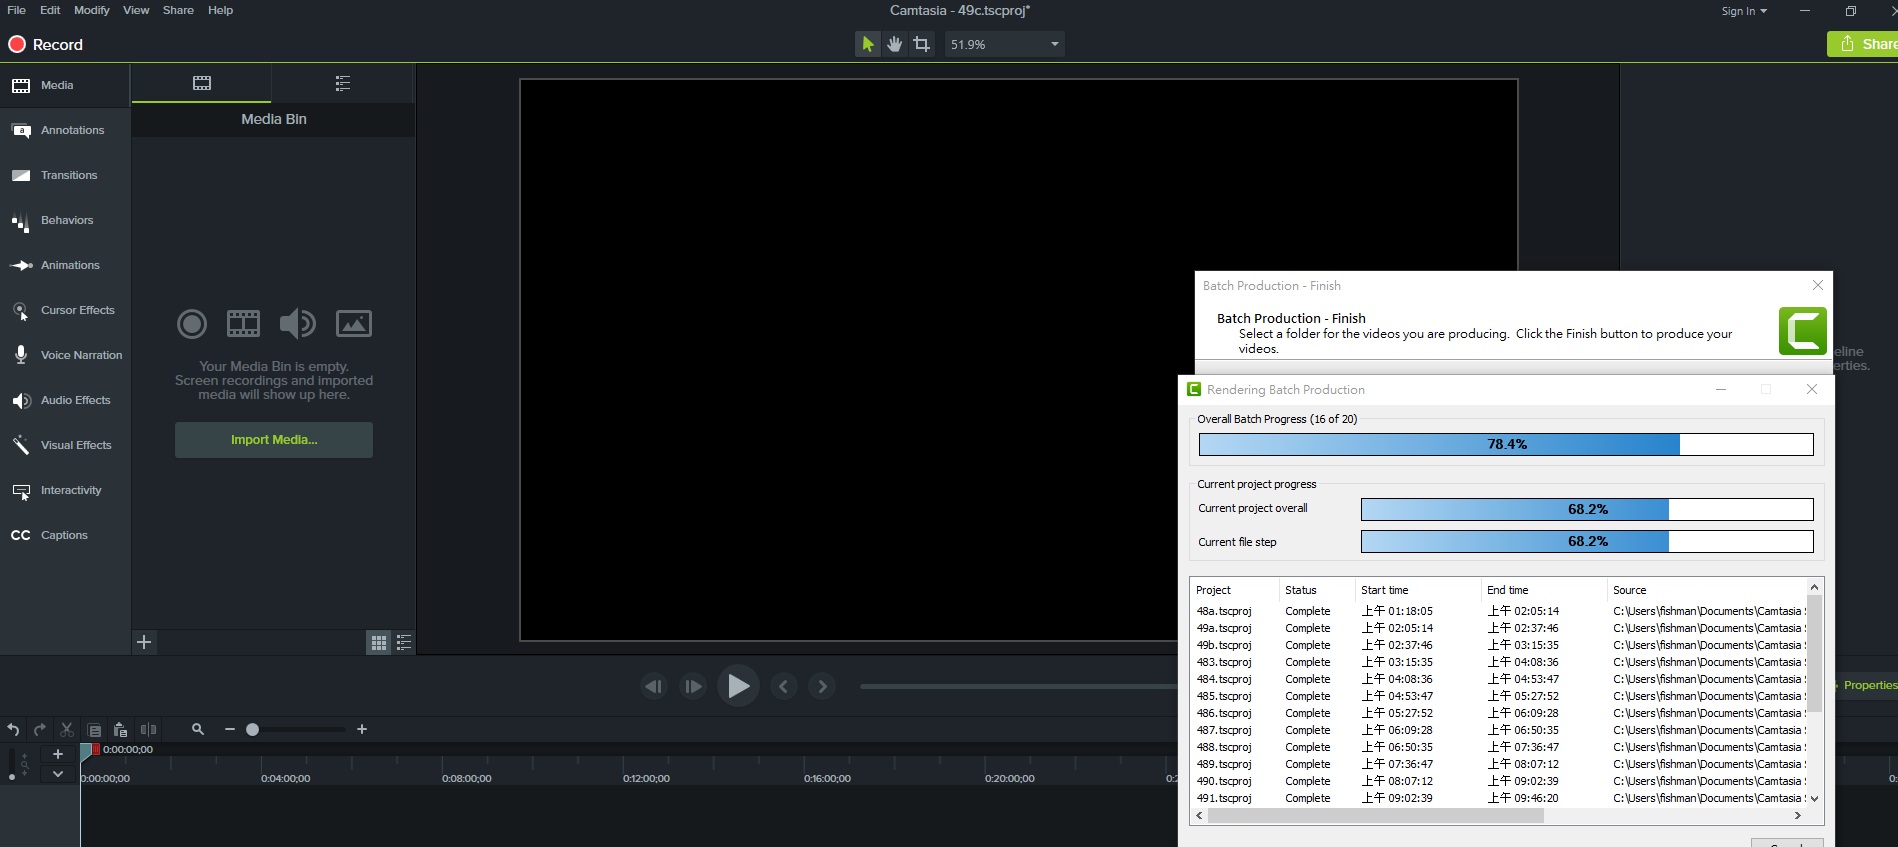Switch to the Media Bin filmstrip tab
1898x847 pixels.
pyautogui.click(x=202, y=83)
